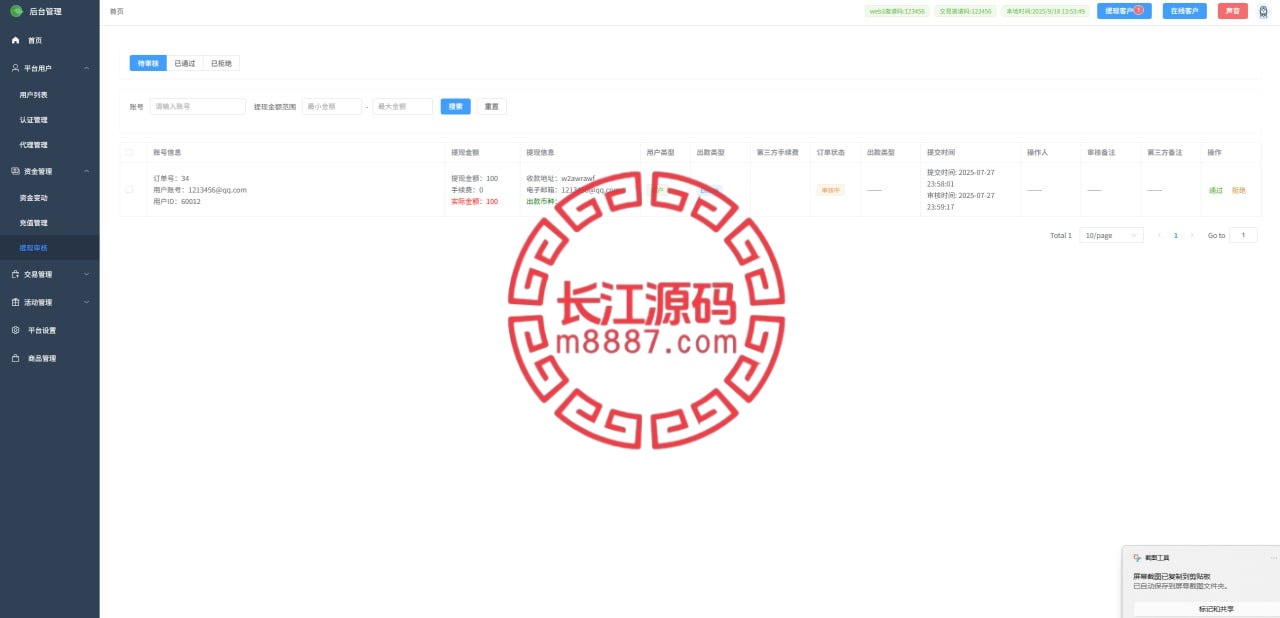Click the 资金管理 wallet icon

click(15, 171)
